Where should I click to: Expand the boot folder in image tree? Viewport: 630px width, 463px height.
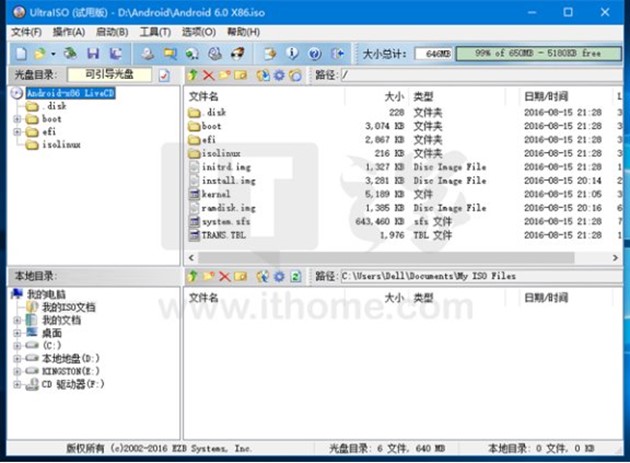pos(17,119)
